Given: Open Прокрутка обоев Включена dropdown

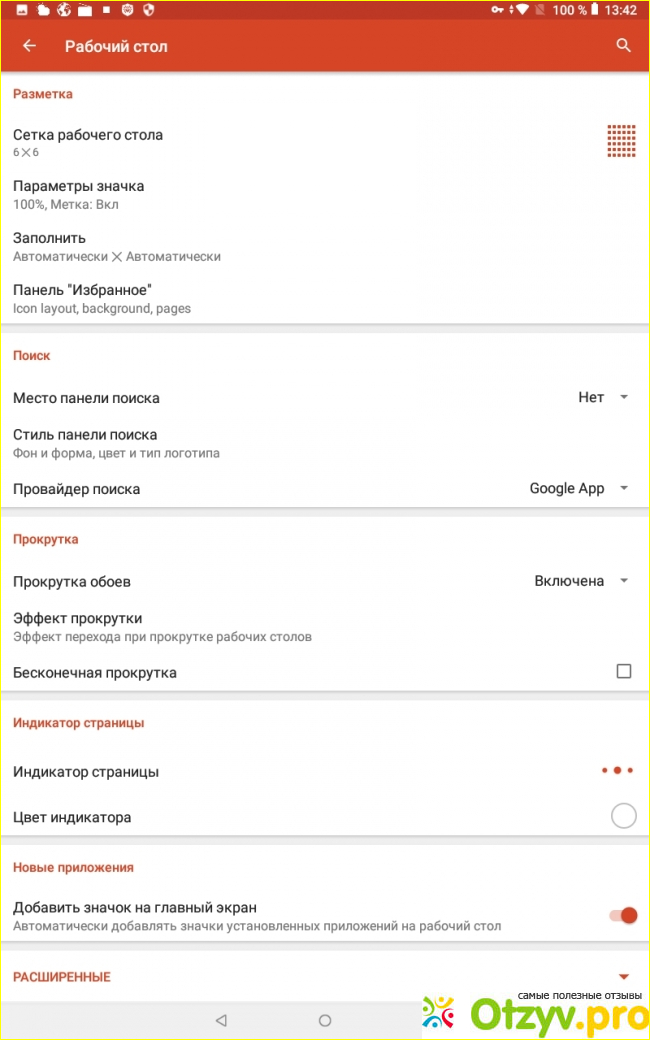Looking at the screenshot, I should click(581, 581).
